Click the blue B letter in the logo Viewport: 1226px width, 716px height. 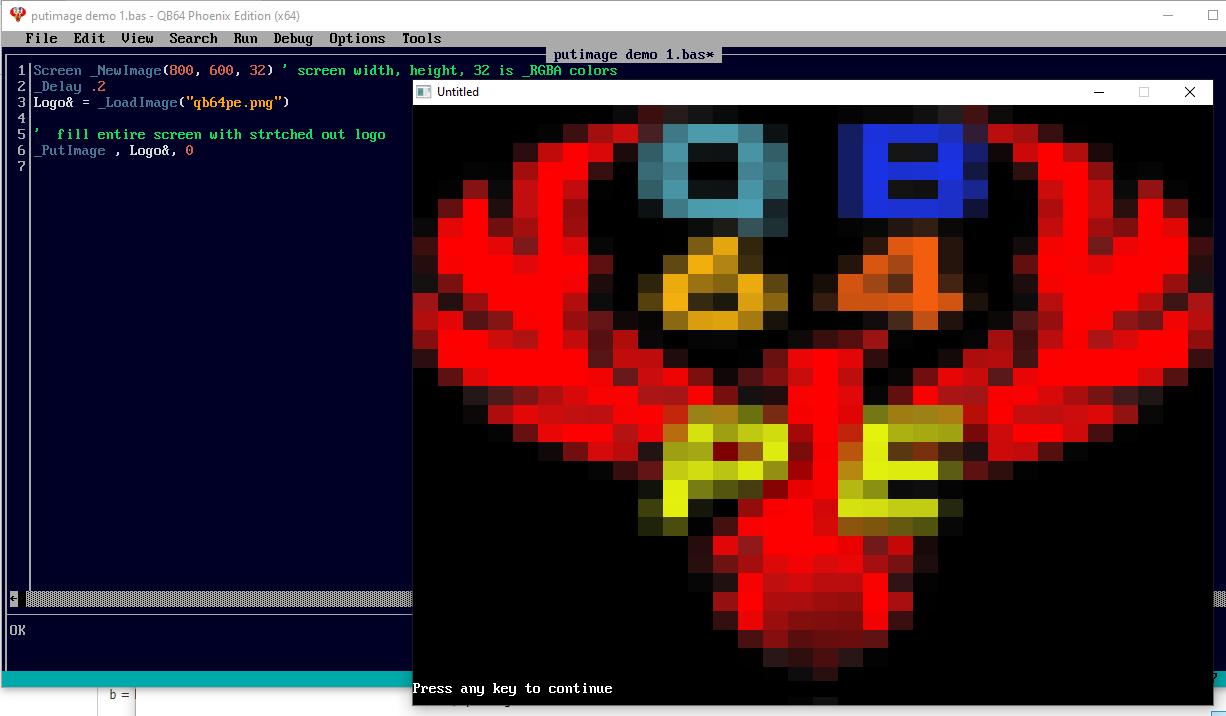913,171
